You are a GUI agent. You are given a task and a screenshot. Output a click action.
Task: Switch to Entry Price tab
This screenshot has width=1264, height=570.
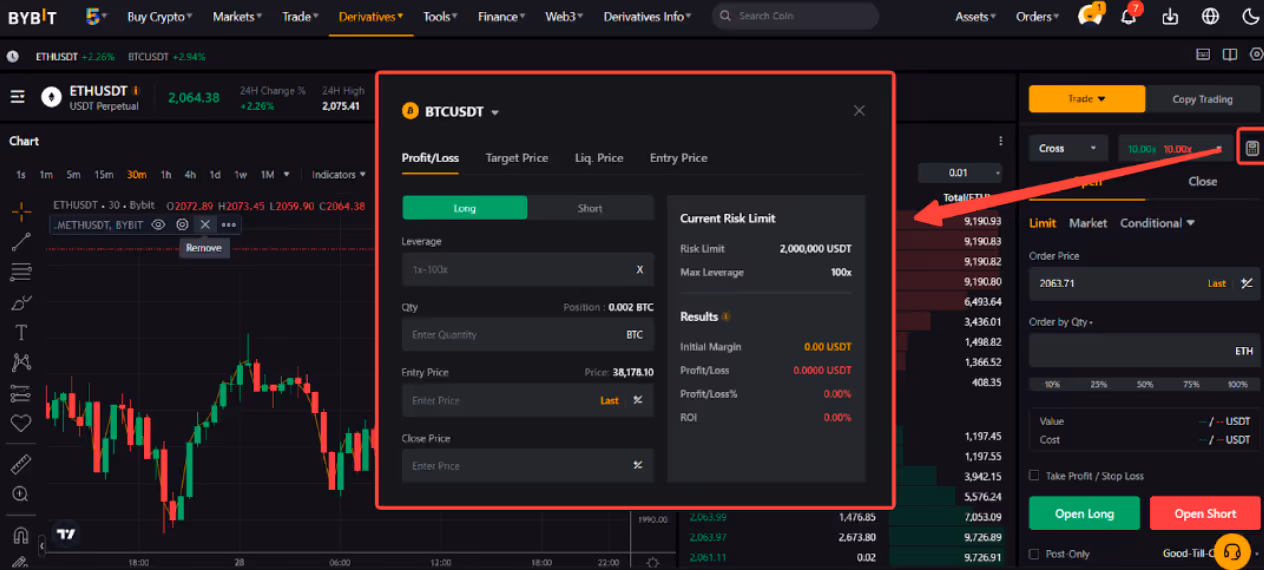(x=678, y=158)
